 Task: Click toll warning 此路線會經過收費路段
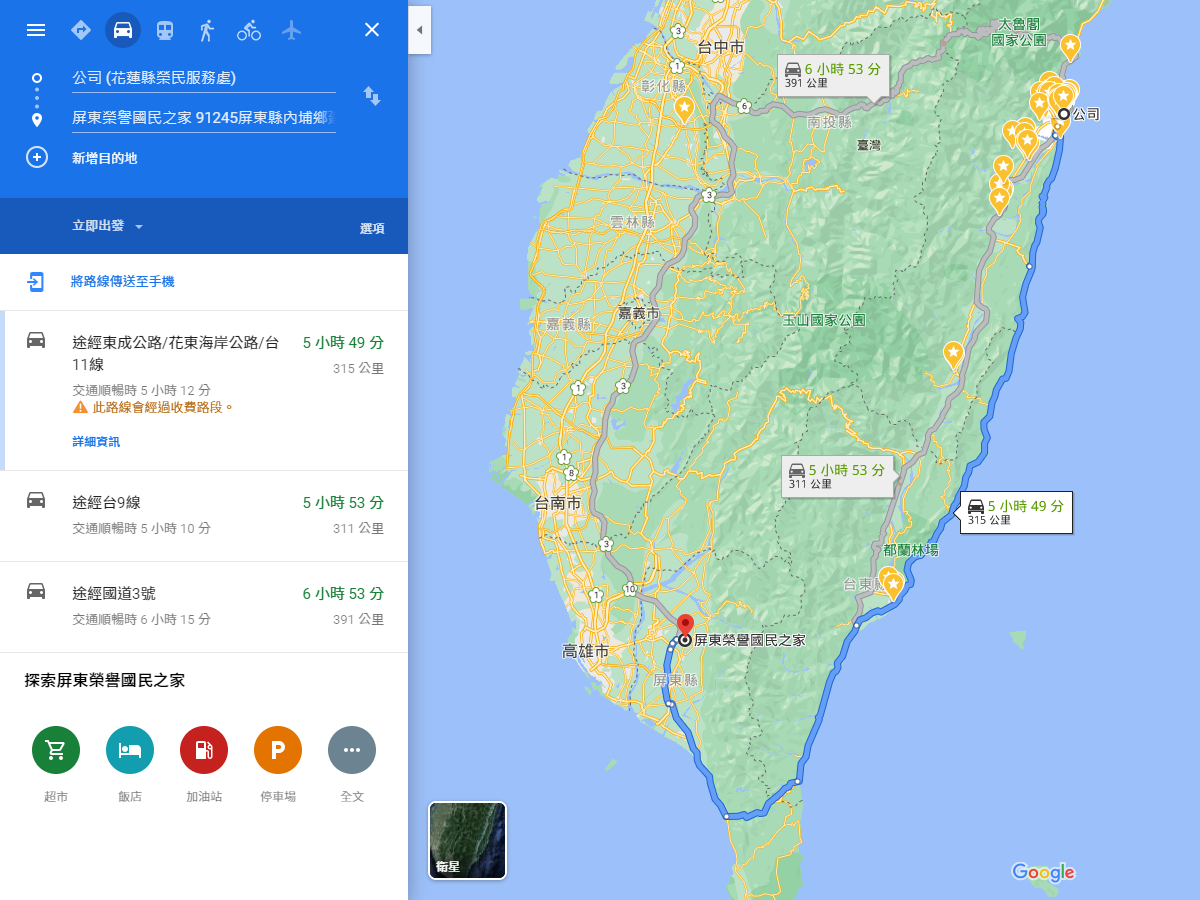pyautogui.click(x=154, y=408)
